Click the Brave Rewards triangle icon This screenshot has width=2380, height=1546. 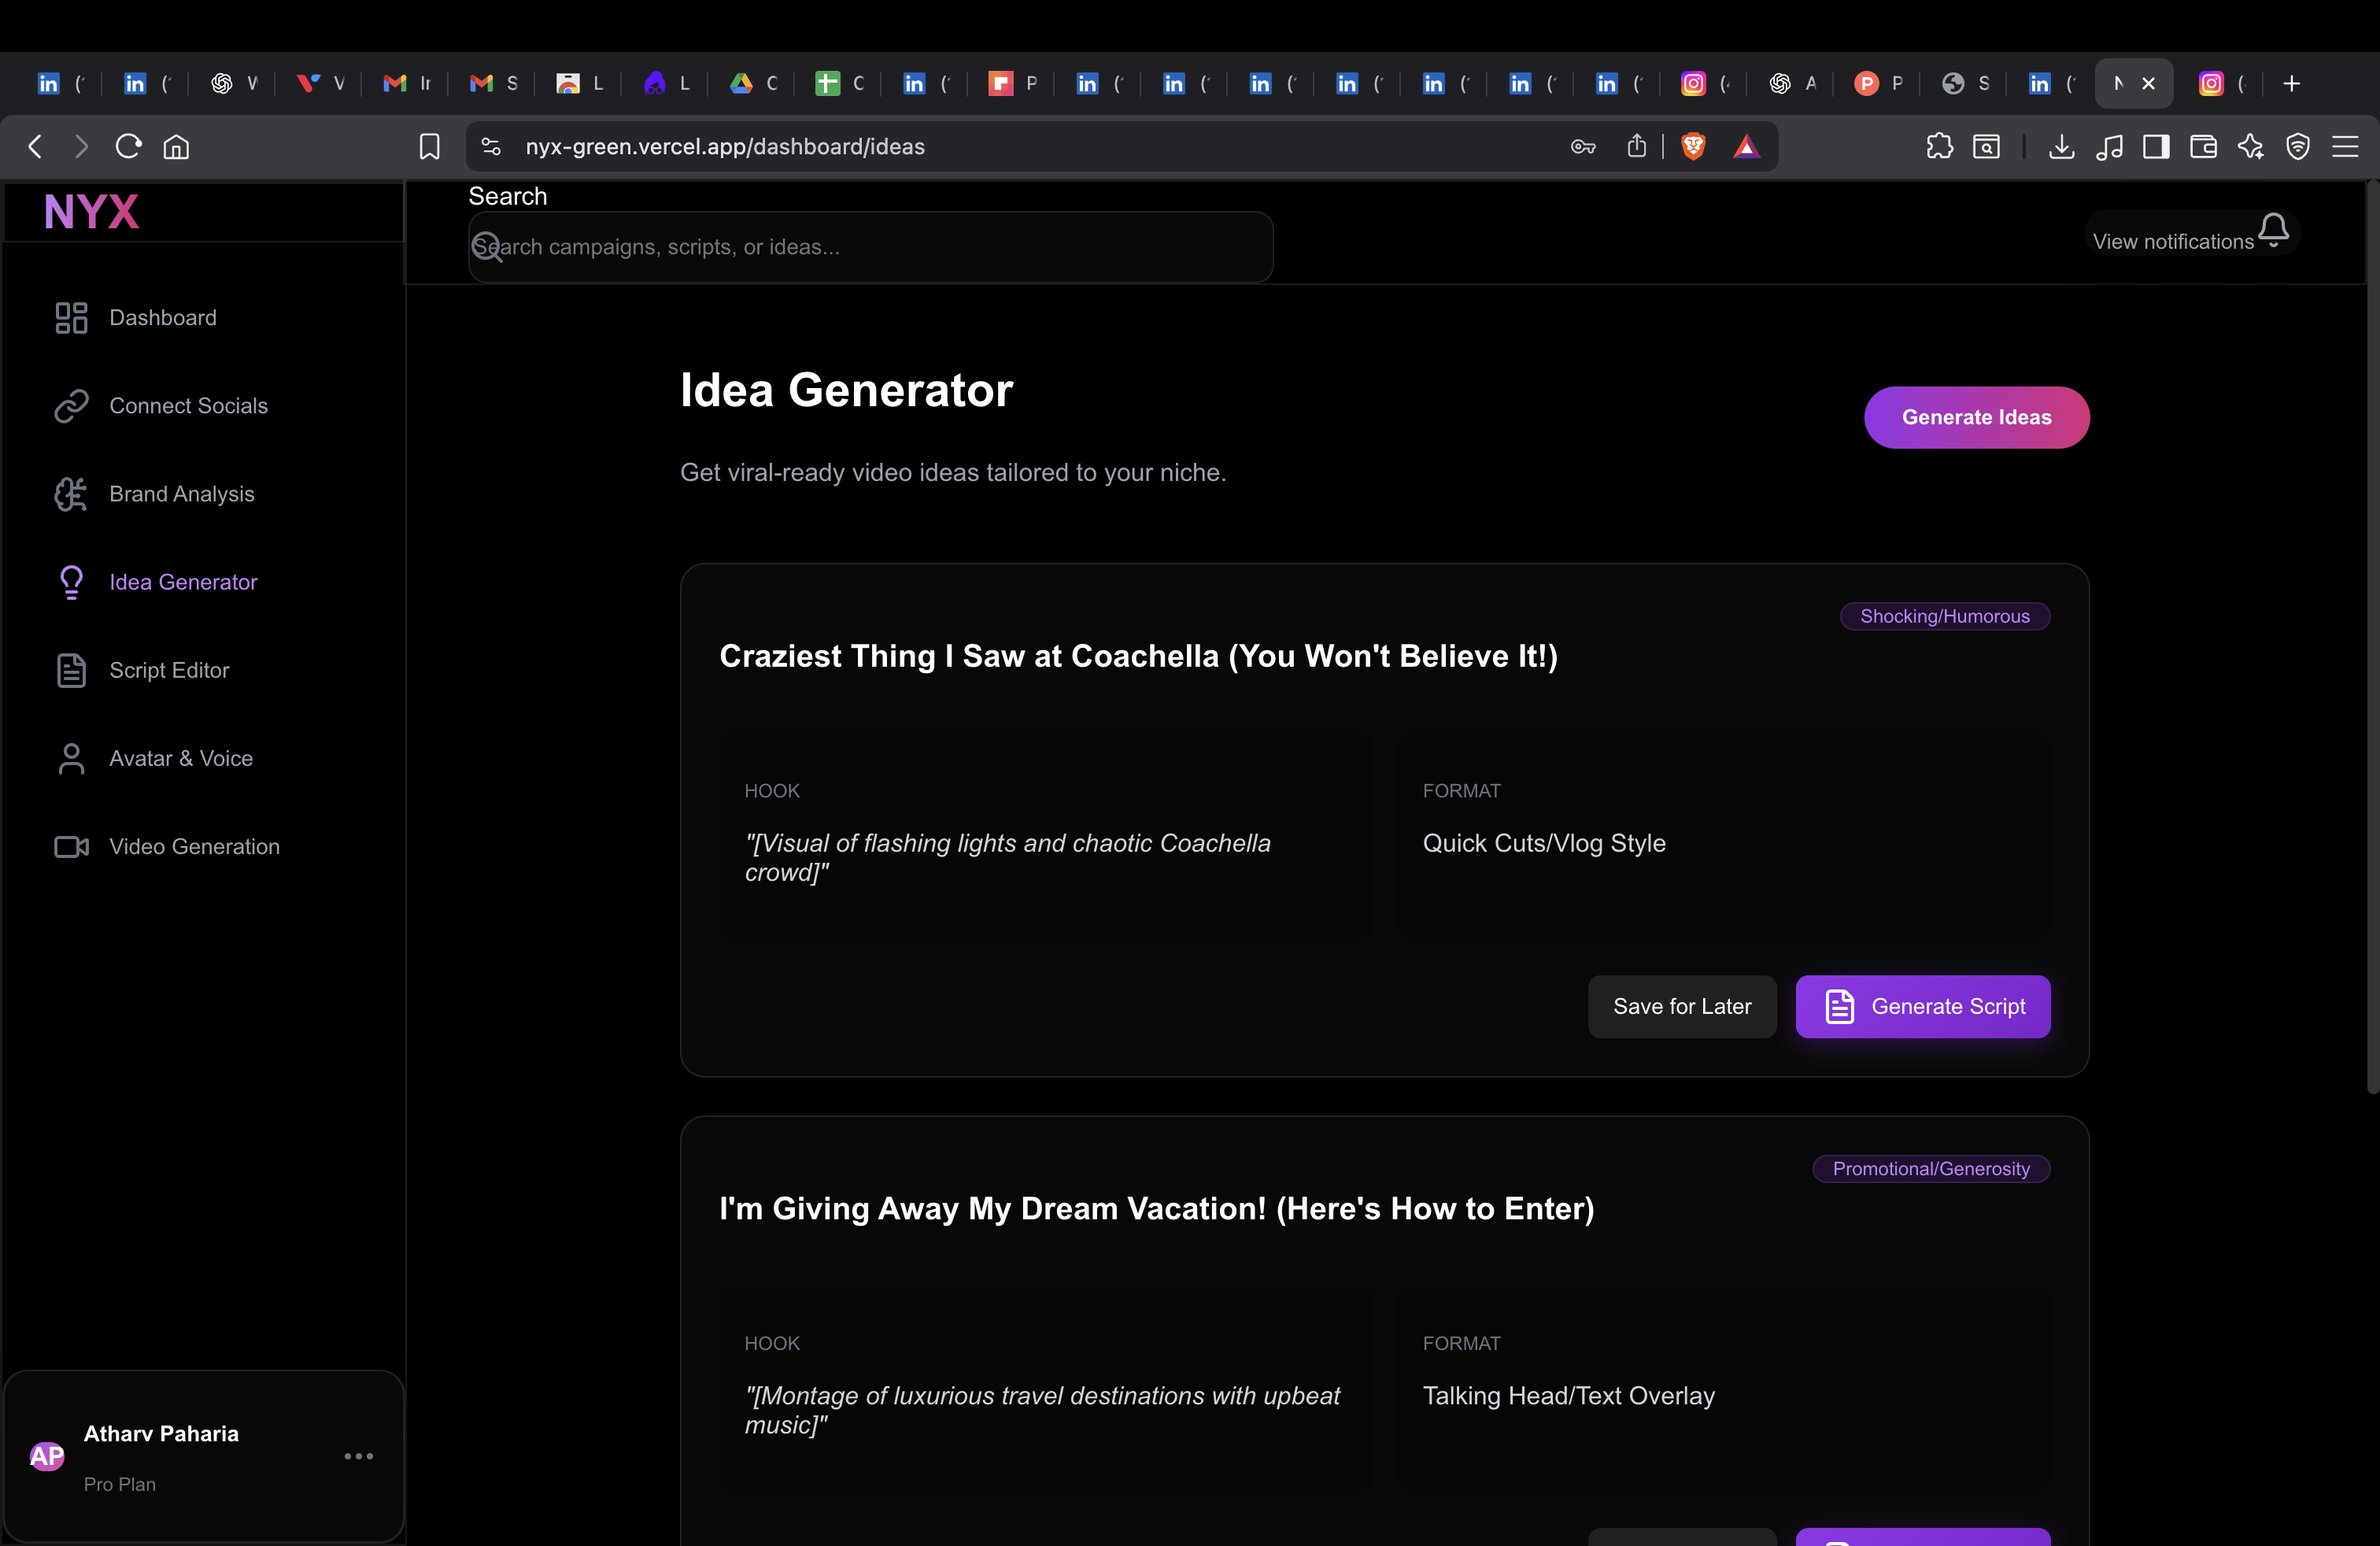[1746, 146]
